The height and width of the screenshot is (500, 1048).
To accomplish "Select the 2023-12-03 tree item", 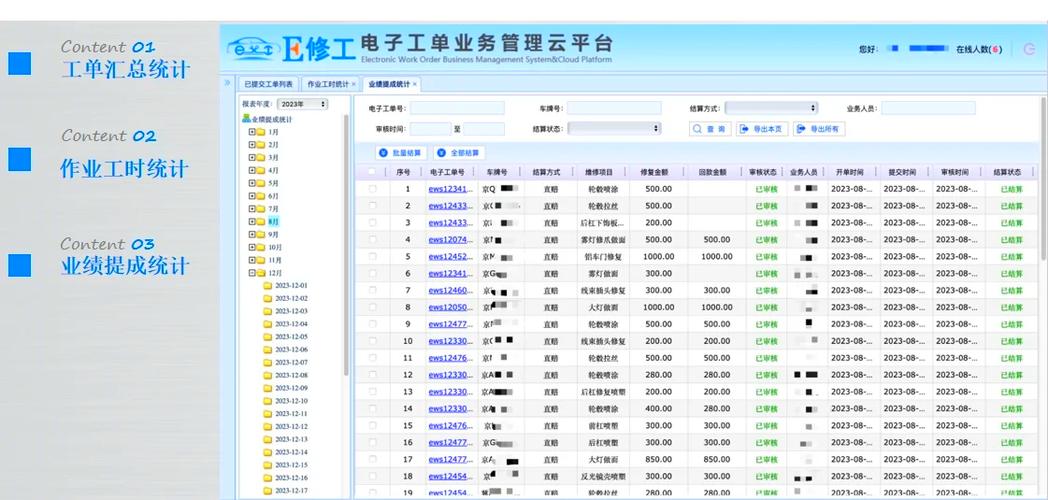I will pos(291,311).
